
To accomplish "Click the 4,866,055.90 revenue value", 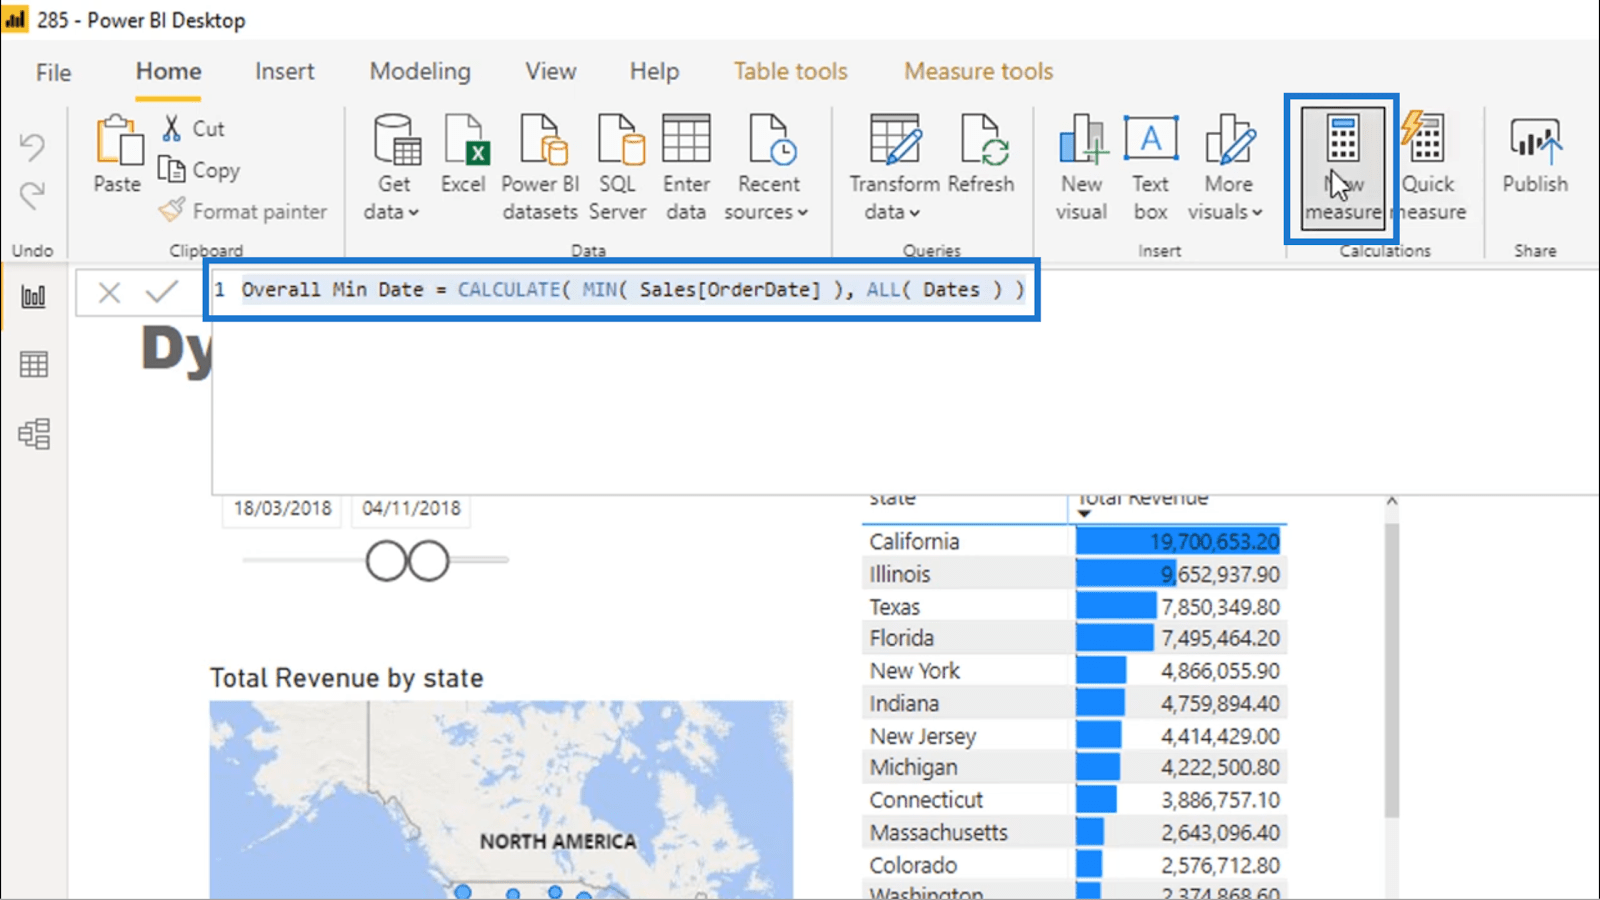I will tap(1220, 671).
